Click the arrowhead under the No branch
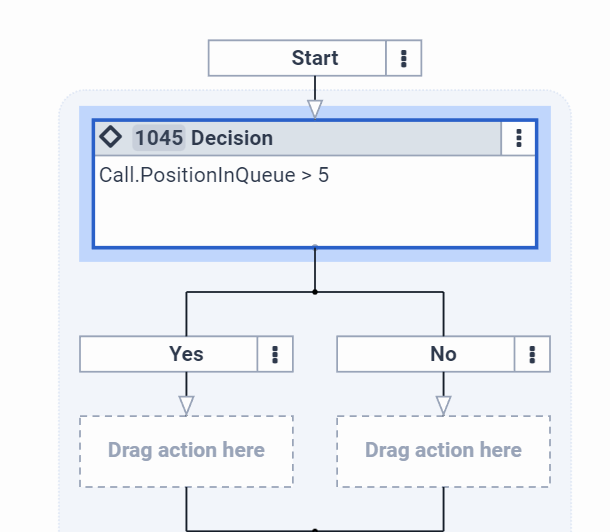 pyautogui.click(x=443, y=405)
